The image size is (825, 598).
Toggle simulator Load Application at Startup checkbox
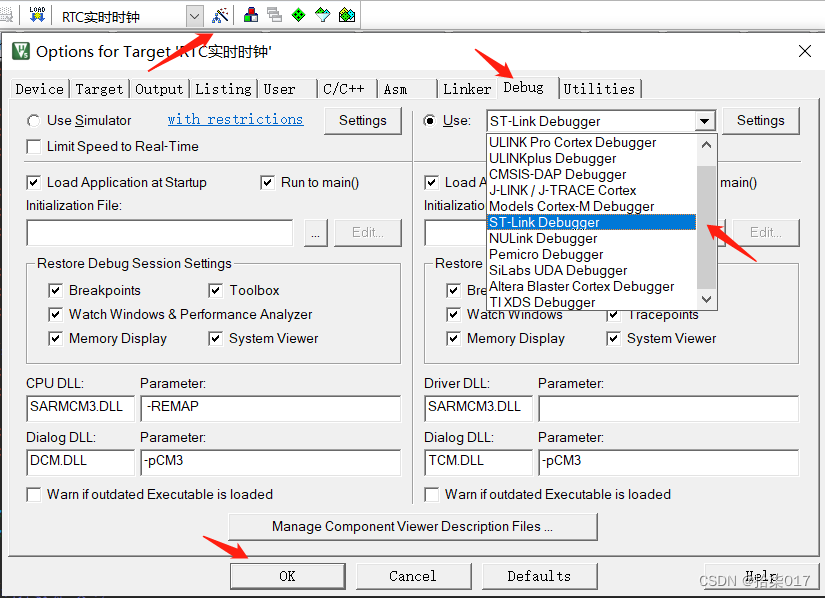(x=34, y=183)
